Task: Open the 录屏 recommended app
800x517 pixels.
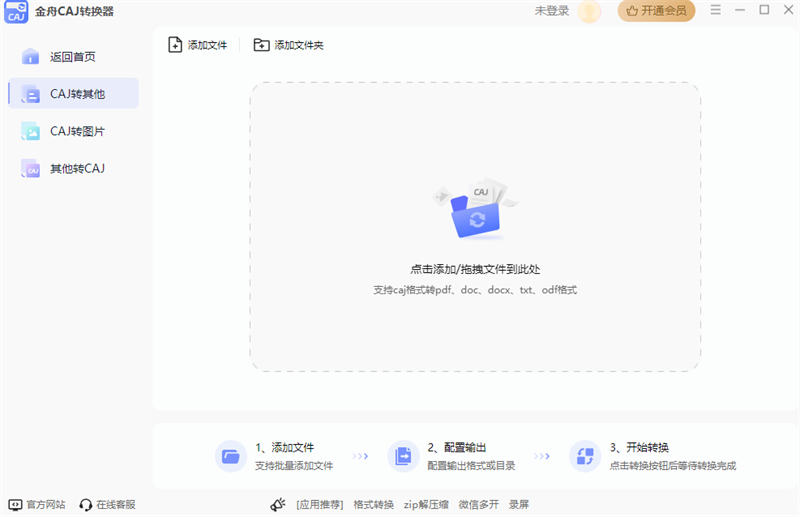Action: click(x=519, y=505)
